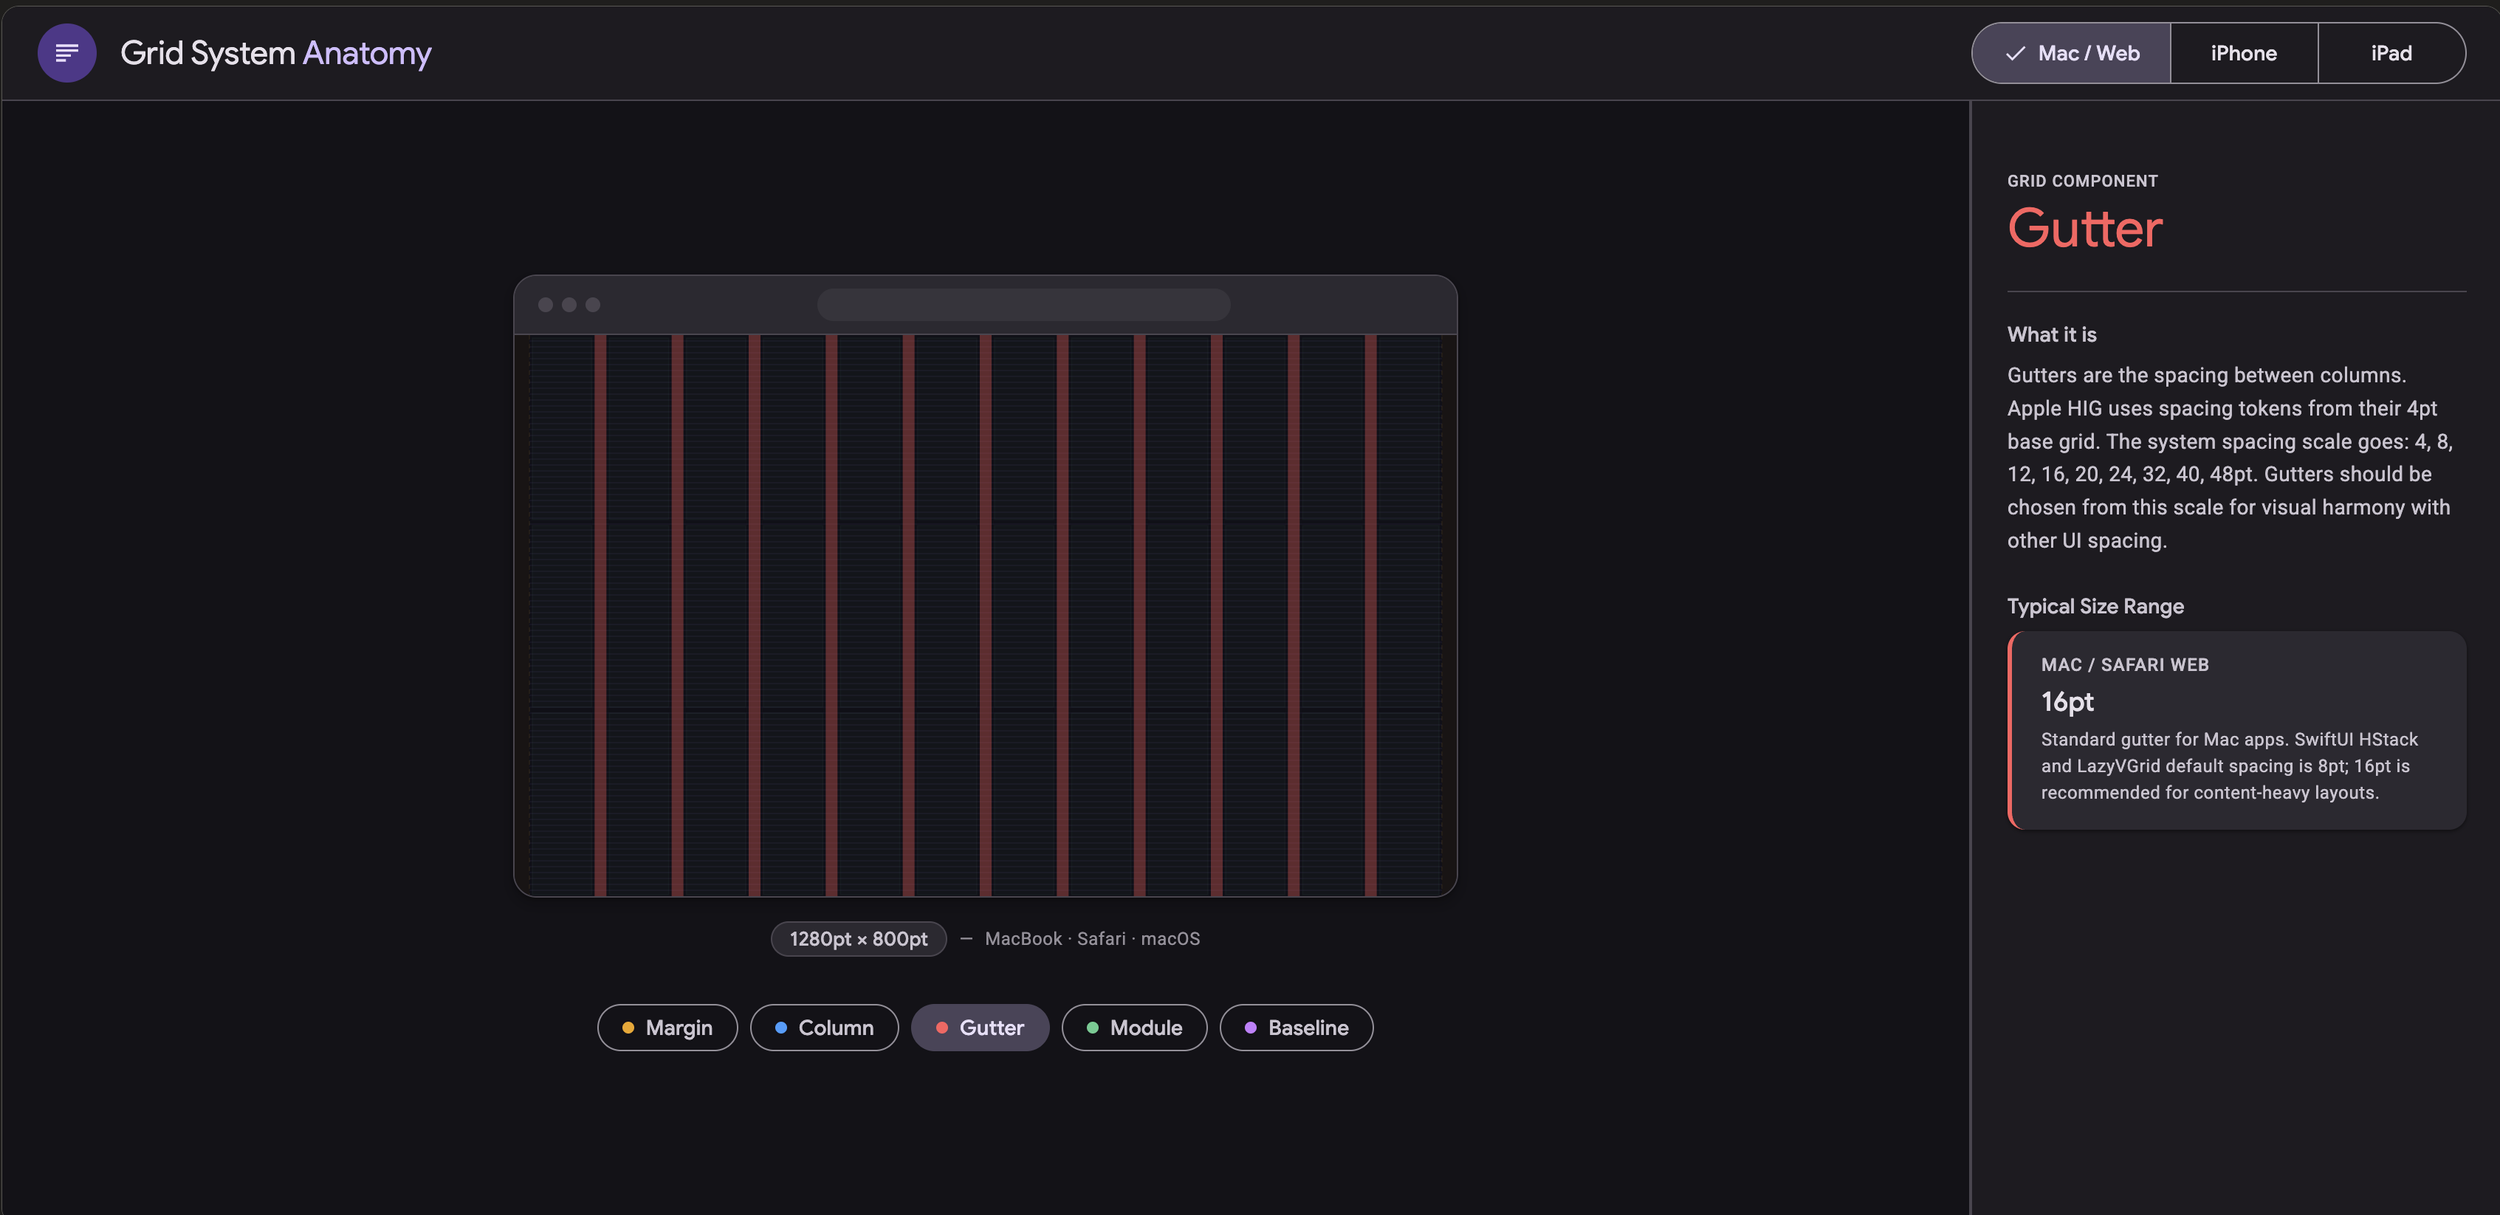The image size is (2500, 1215).
Task: Click the 1280pt × 800pt size badge
Action: coord(858,938)
